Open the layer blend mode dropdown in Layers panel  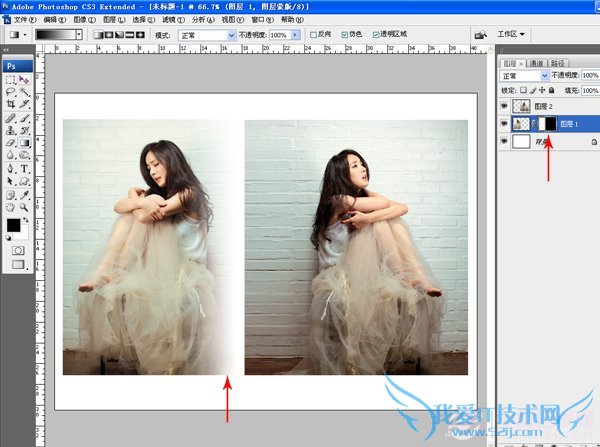(524, 75)
